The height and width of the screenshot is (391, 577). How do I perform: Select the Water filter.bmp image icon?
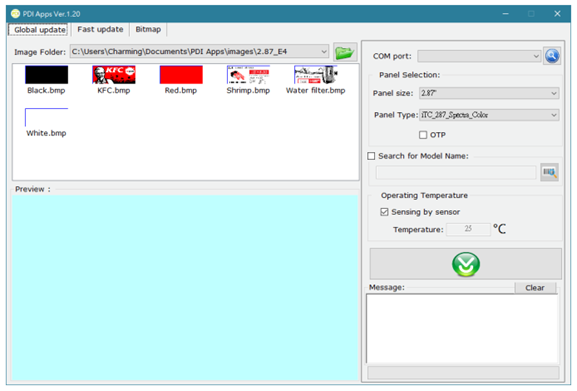(316, 75)
